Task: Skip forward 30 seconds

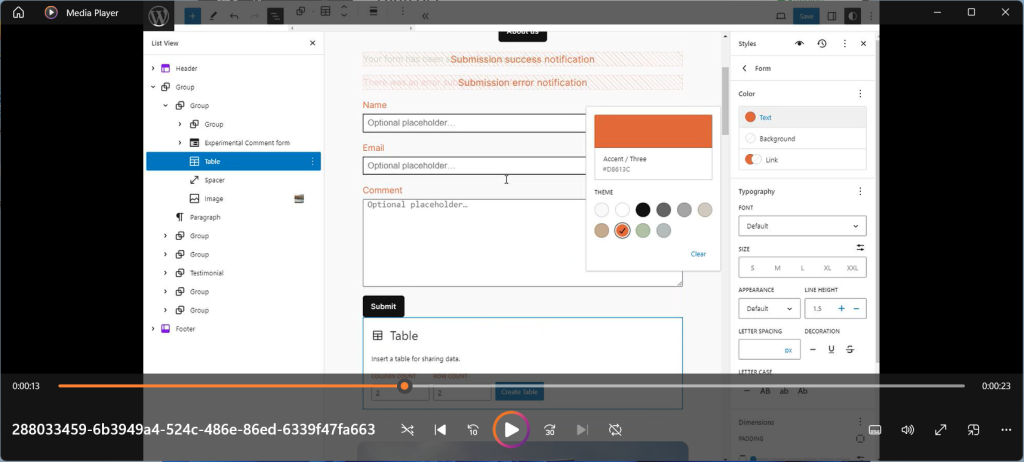Action: [x=549, y=430]
